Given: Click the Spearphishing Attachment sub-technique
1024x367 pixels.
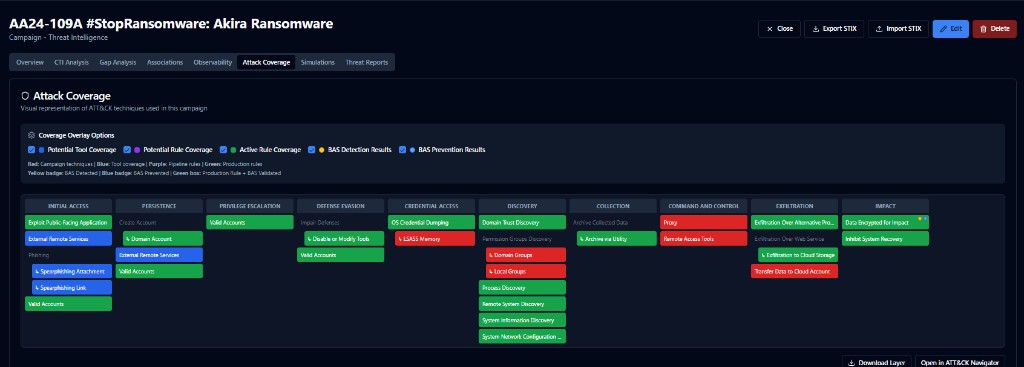Looking at the screenshot, I should coord(72,271).
